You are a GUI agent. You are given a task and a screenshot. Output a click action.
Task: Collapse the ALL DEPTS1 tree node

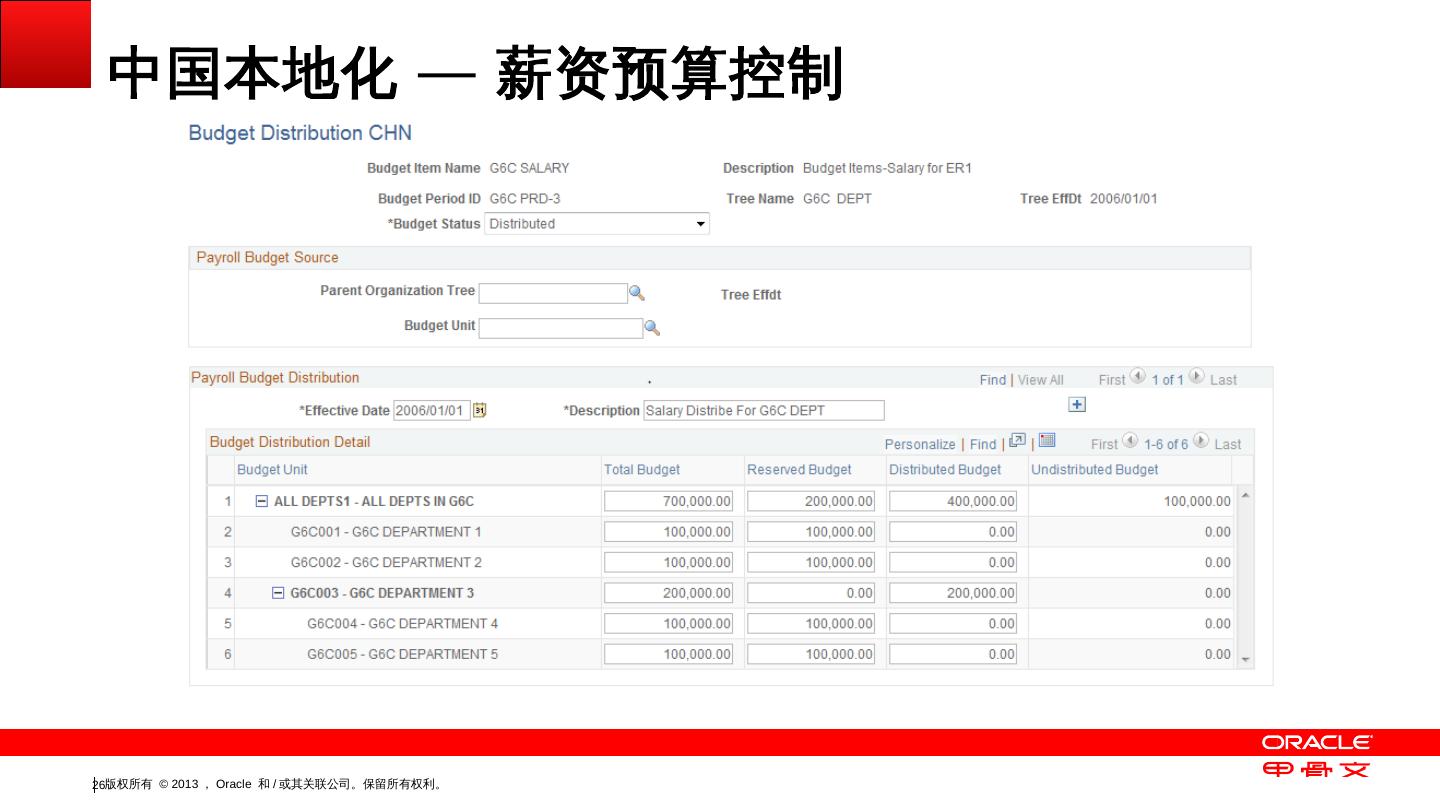(x=262, y=501)
